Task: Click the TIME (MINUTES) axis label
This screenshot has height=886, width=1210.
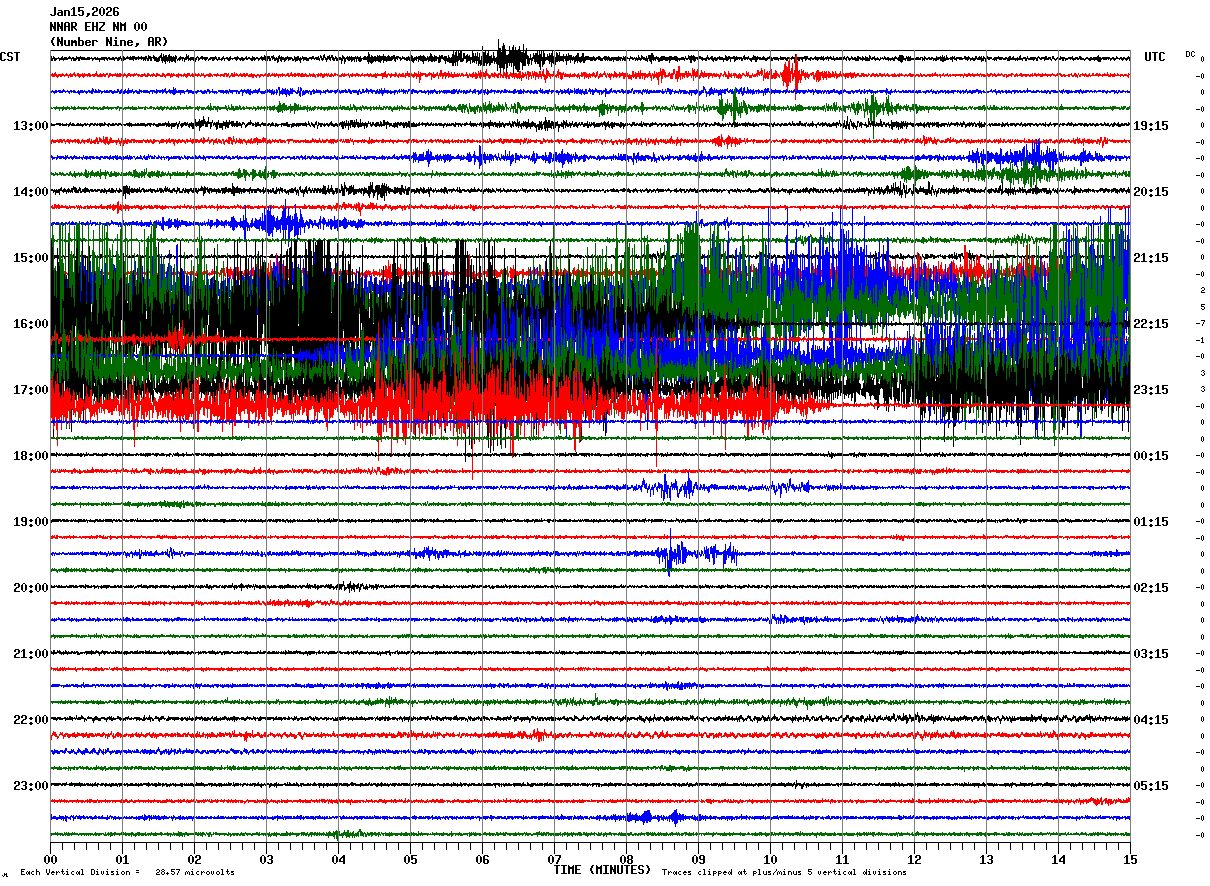Action: [x=602, y=870]
